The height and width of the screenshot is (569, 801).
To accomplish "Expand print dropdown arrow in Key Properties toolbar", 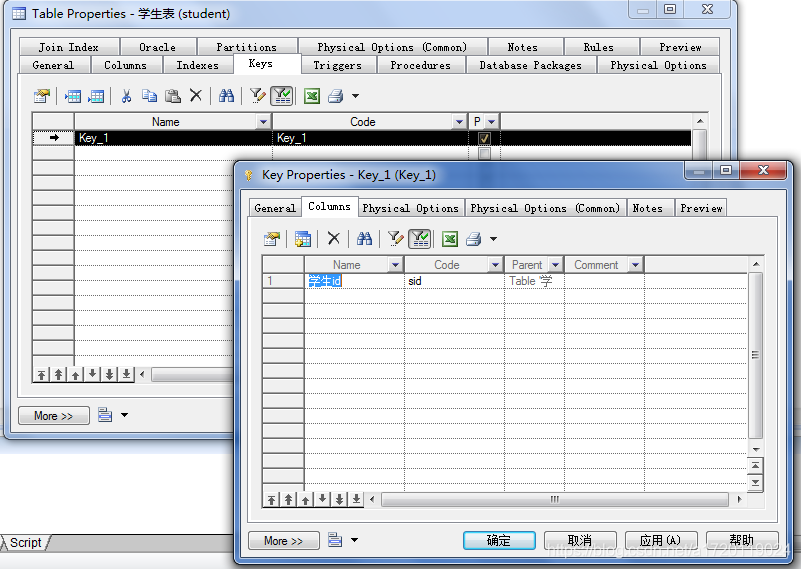I will click(493, 239).
